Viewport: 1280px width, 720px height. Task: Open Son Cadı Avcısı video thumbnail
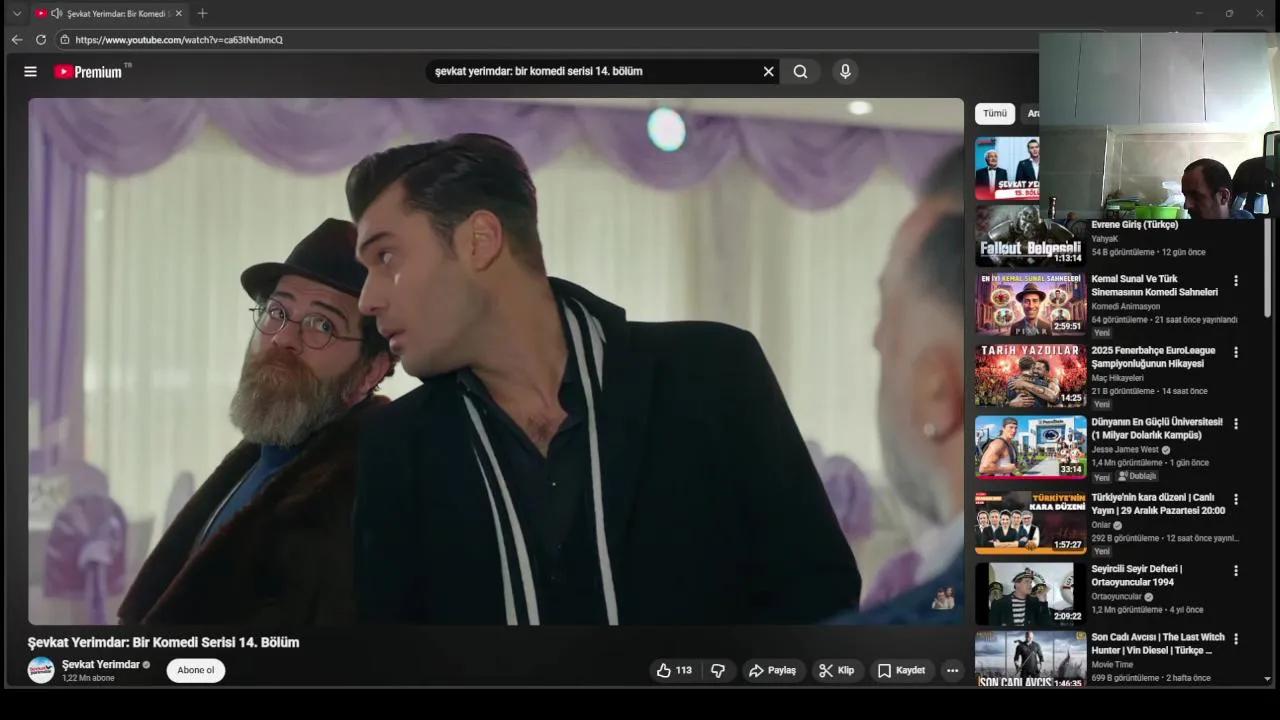click(1030, 659)
